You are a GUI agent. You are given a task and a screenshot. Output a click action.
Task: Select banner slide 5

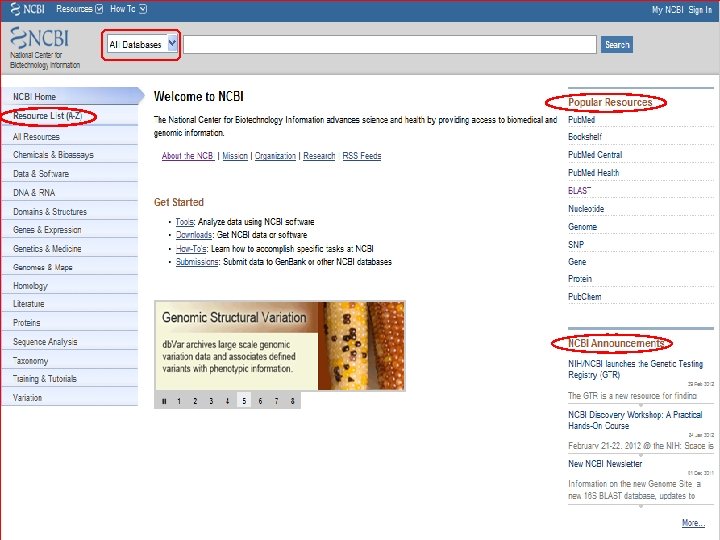[244, 401]
